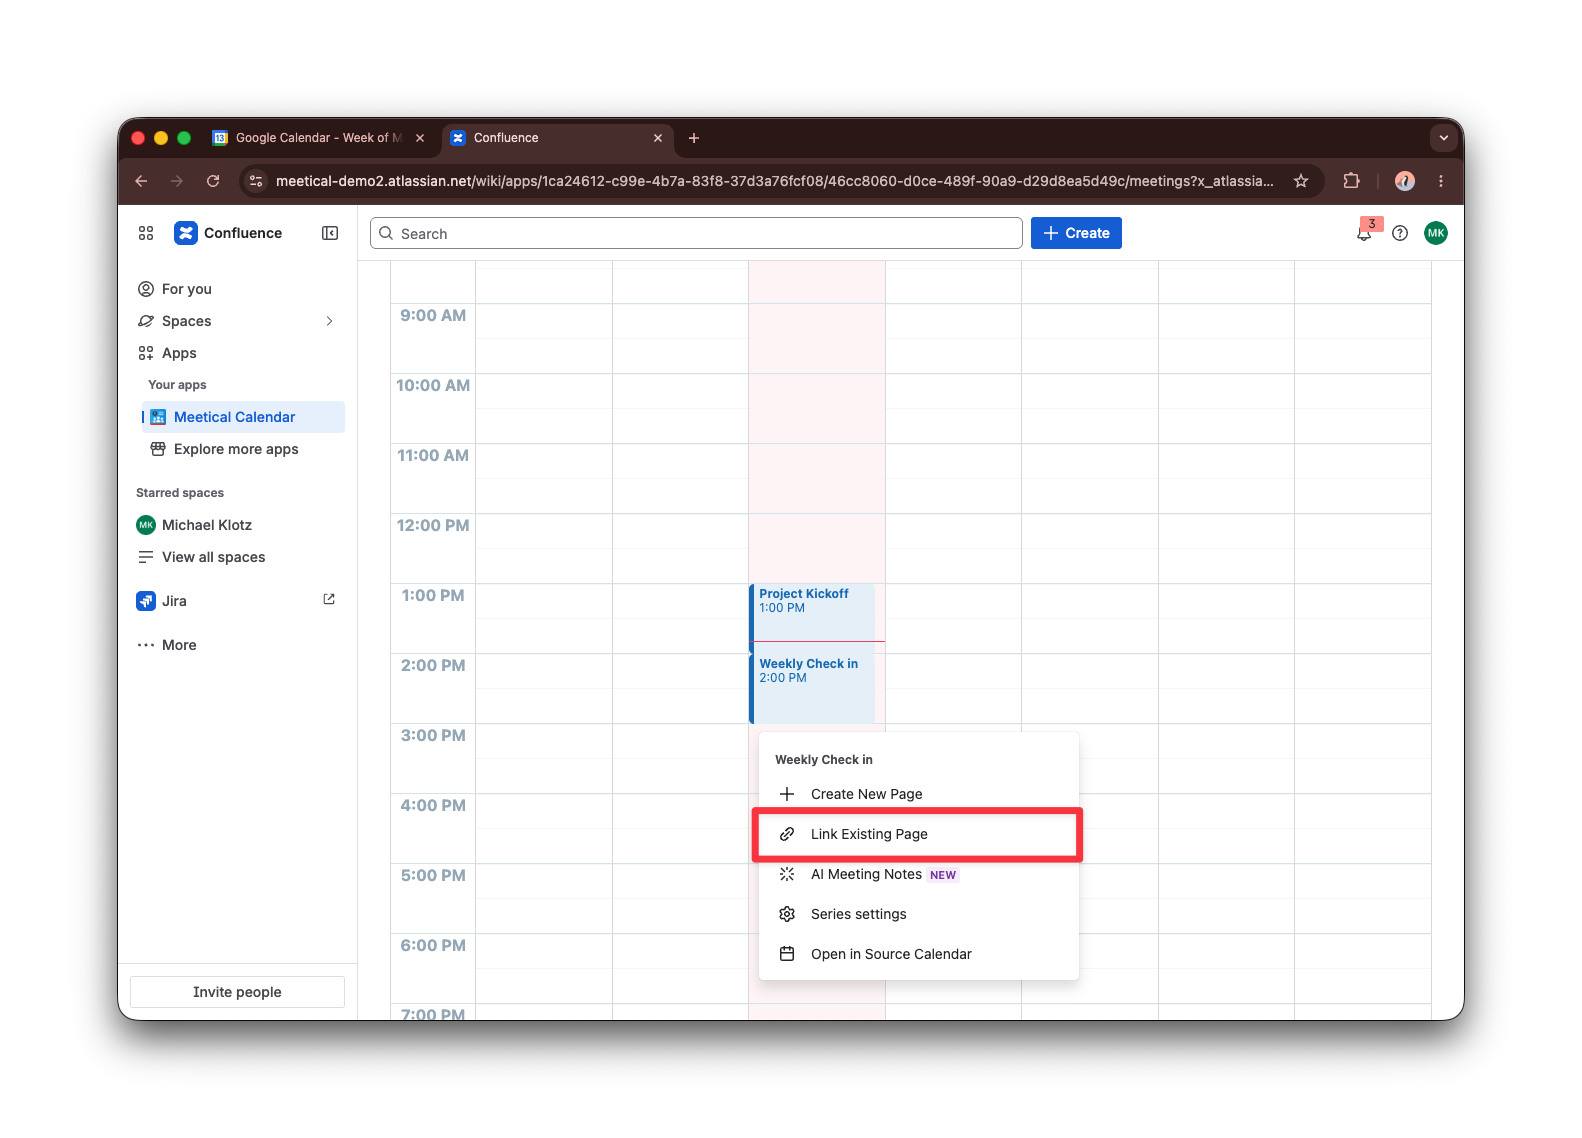The height and width of the screenshot is (1138, 1582).
Task: Click the Open in Source Calendar icon
Action: 787,954
